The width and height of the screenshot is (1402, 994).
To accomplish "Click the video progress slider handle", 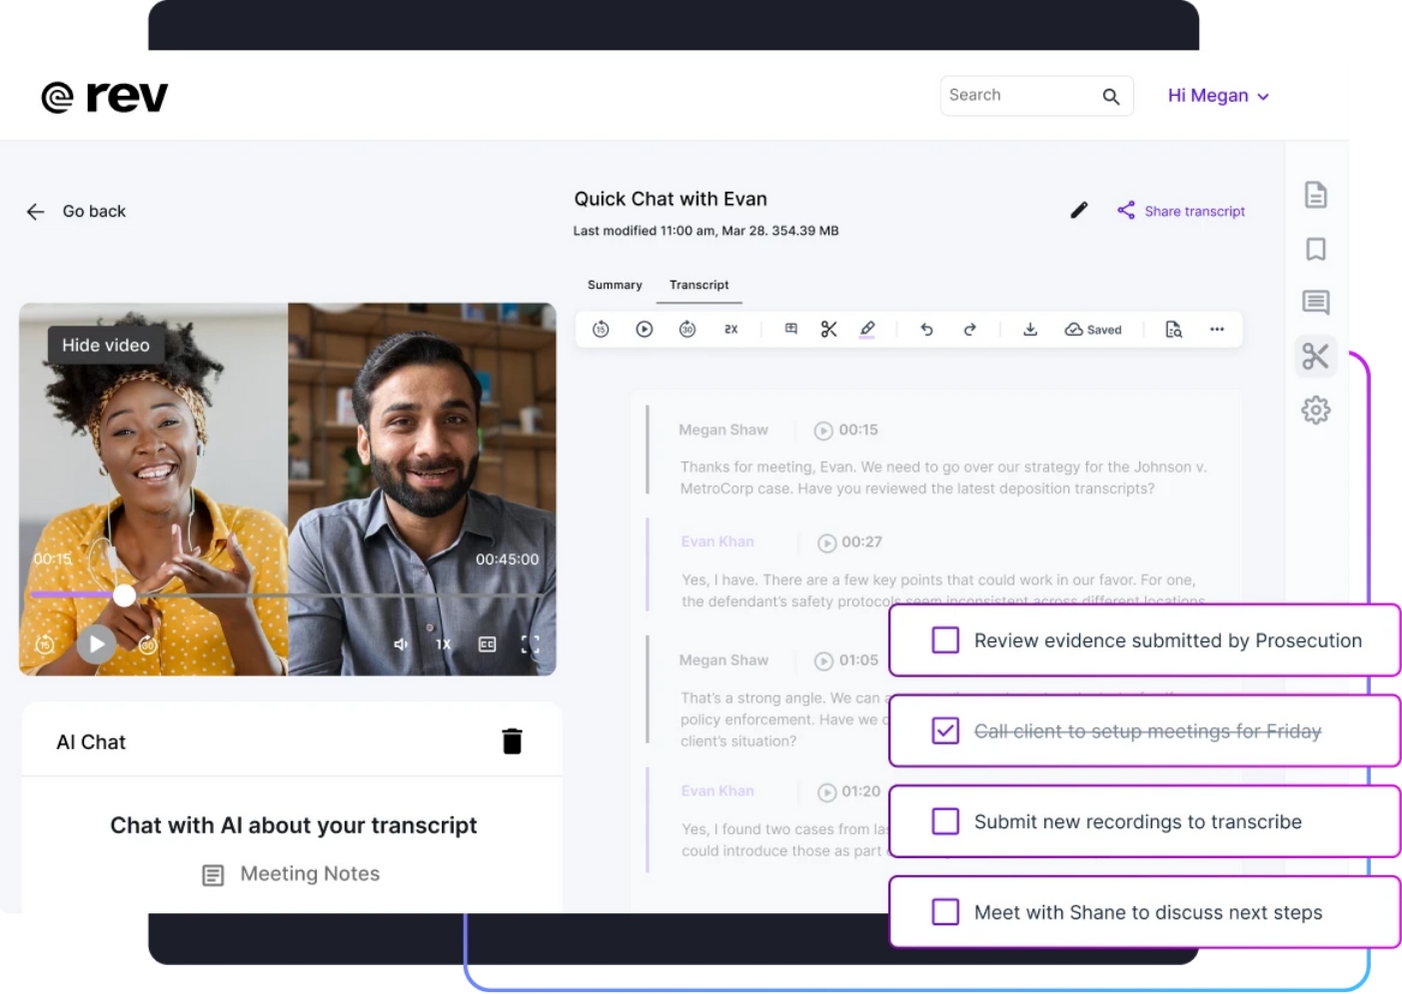I will [124, 596].
